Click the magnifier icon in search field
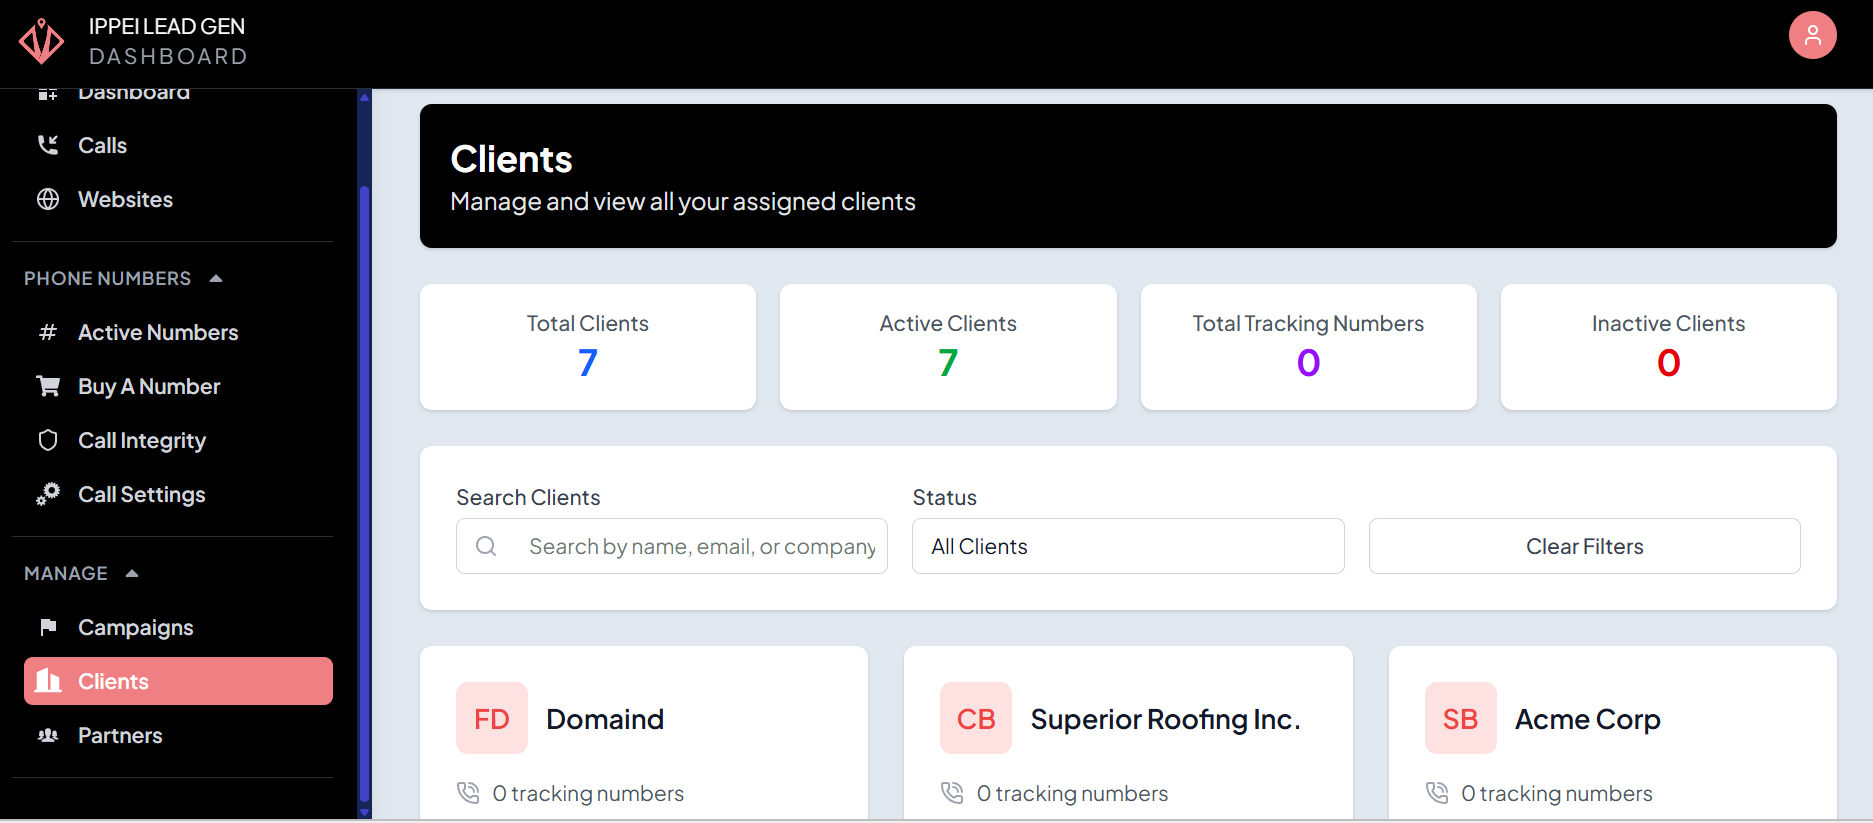The image size is (1873, 823). [486, 546]
